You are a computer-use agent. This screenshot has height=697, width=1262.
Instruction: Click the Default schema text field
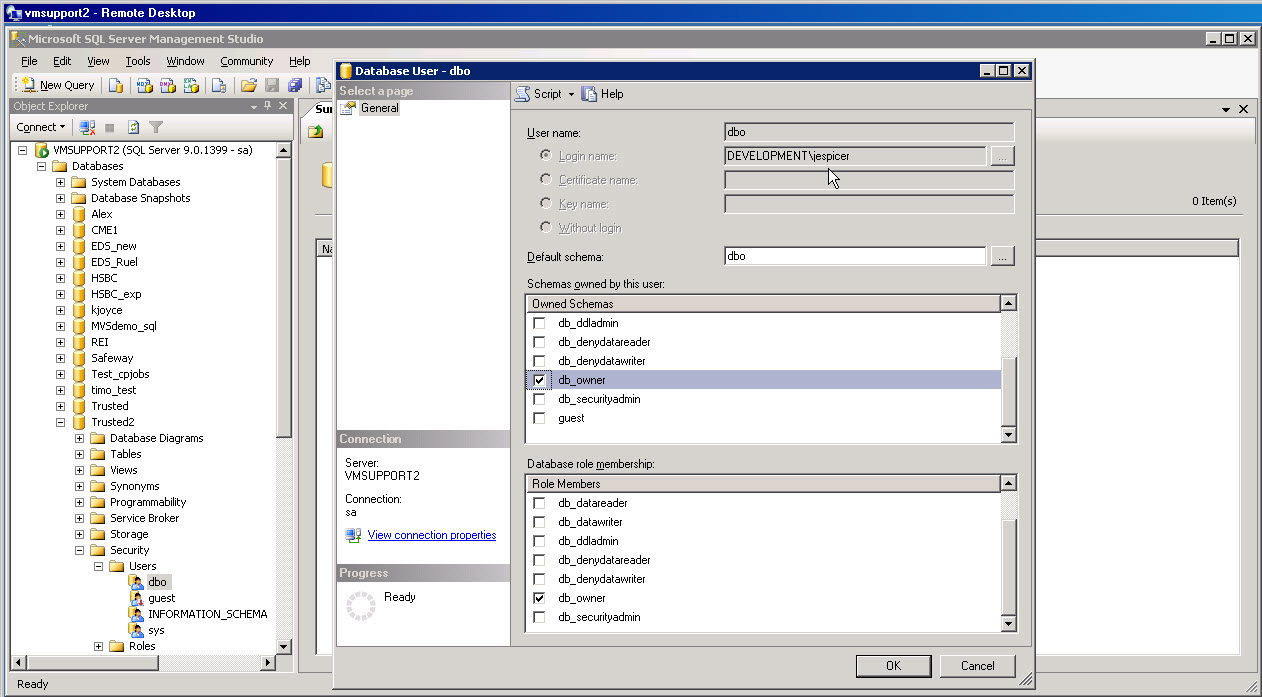pyautogui.click(x=855, y=256)
